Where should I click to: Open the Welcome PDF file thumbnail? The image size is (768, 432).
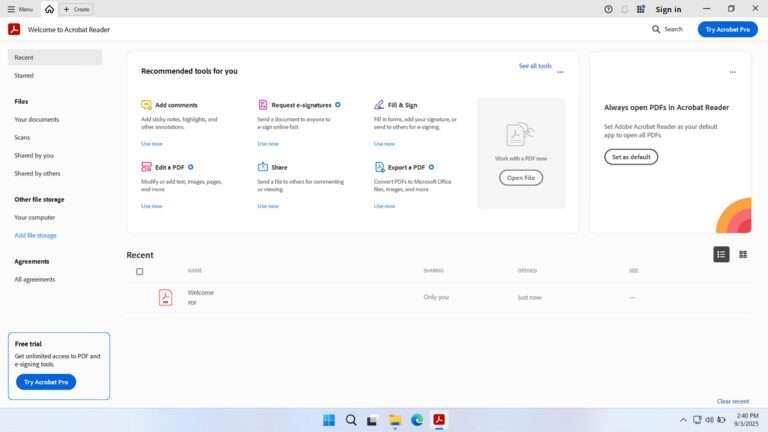click(x=165, y=297)
